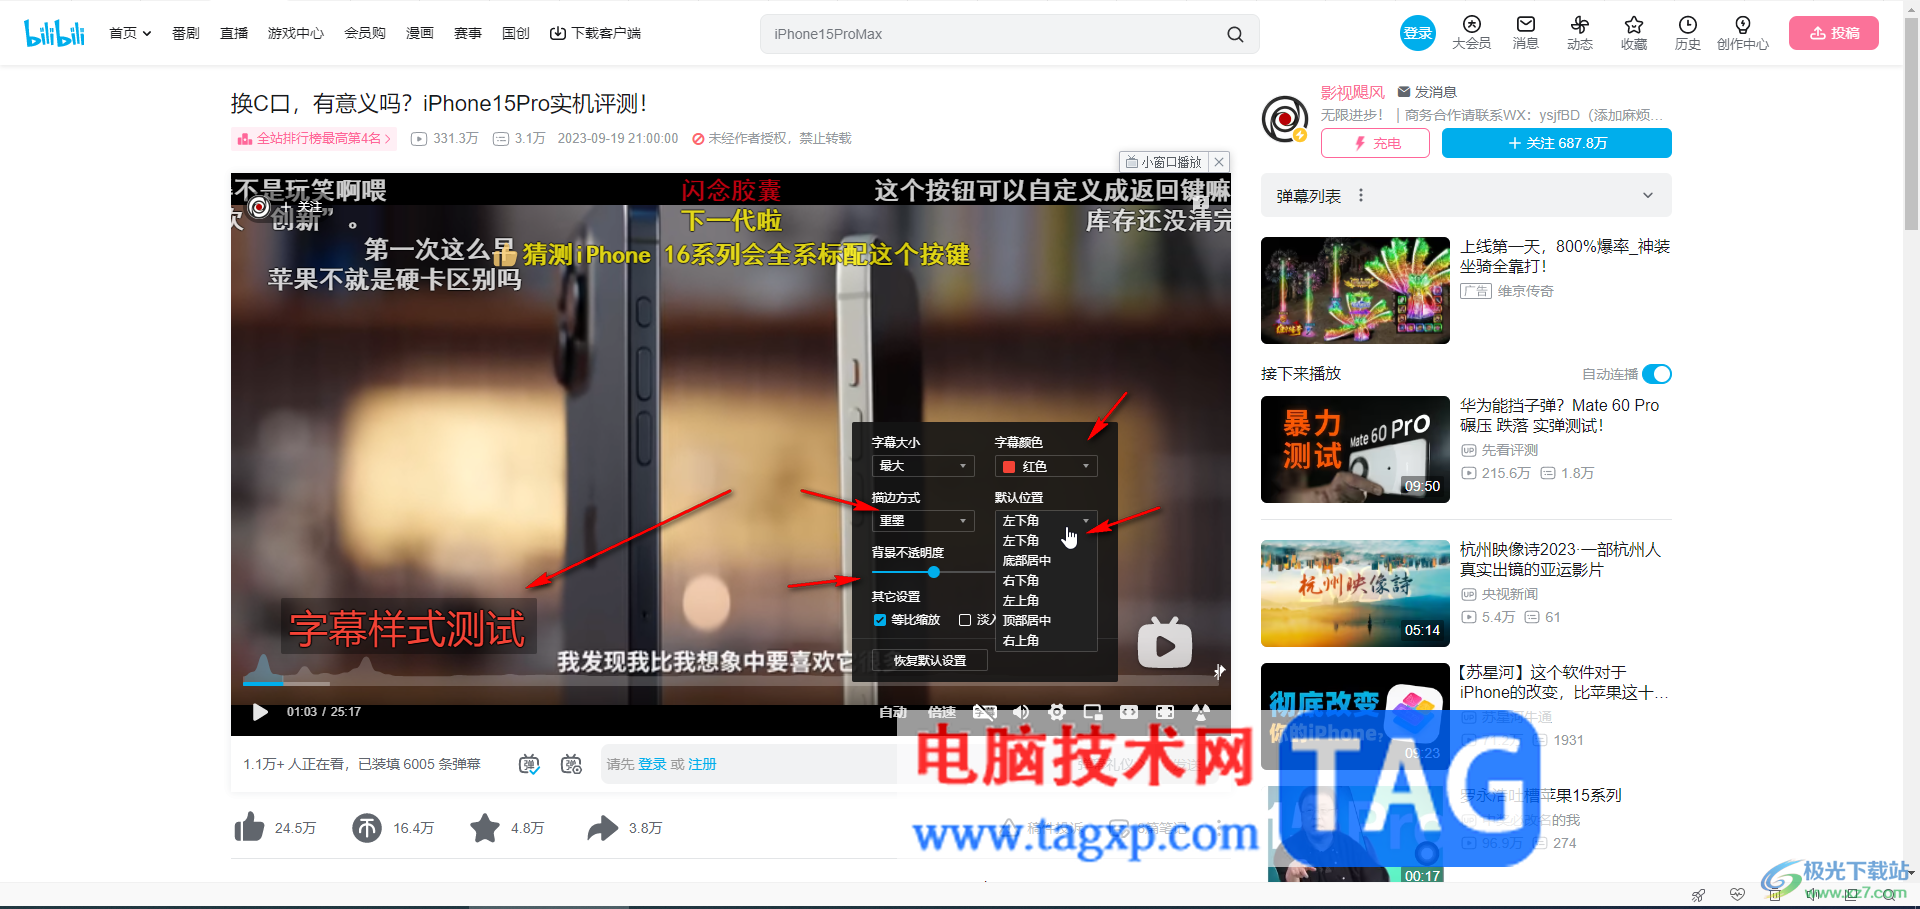Click the 注册 link in danmaku bar
This screenshot has width=1920, height=909.
702,764
